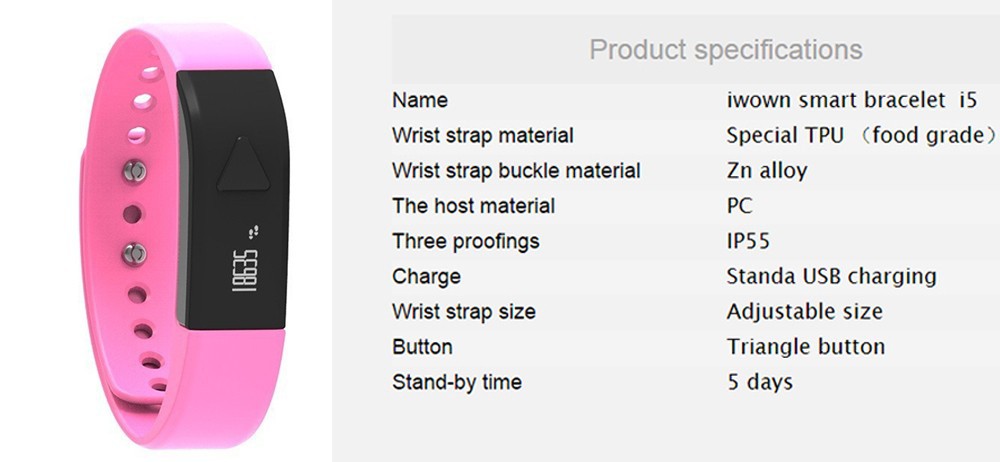Click the "Wrist strap material" label
Screen dimensions: 1000x462
(x=483, y=135)
